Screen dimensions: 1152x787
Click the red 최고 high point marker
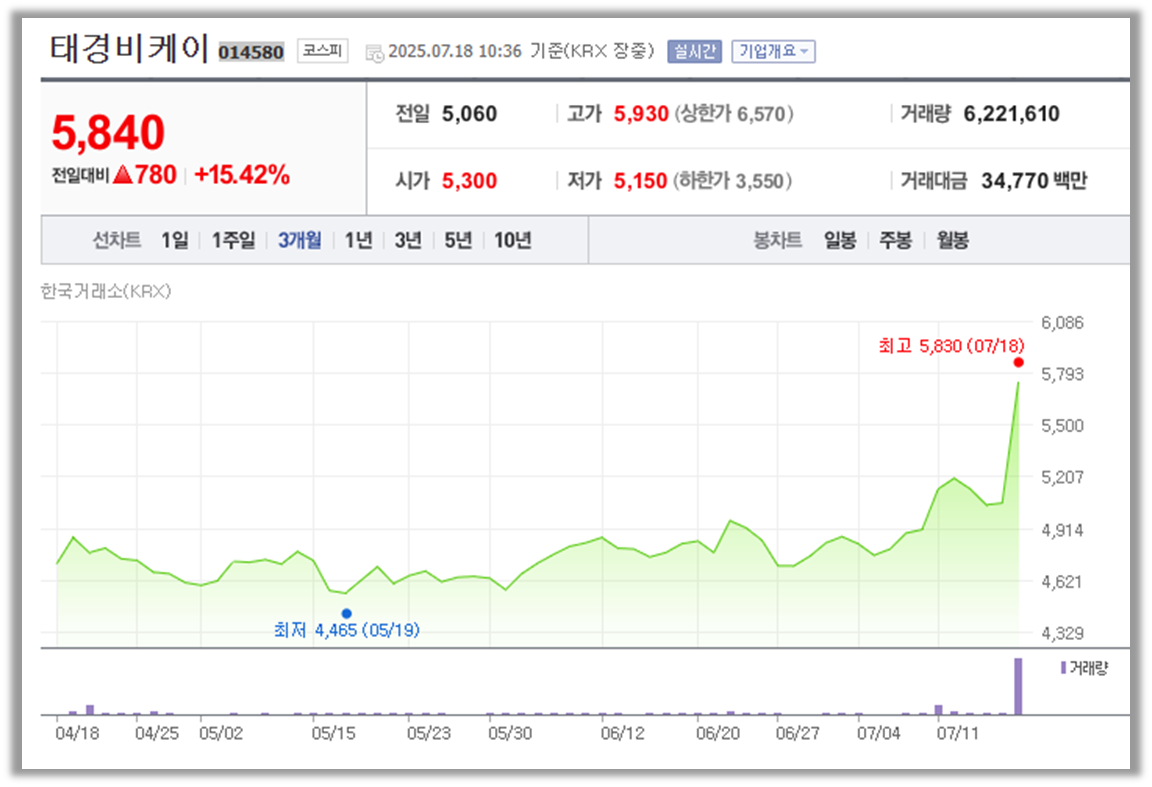tap(1018, 362)
